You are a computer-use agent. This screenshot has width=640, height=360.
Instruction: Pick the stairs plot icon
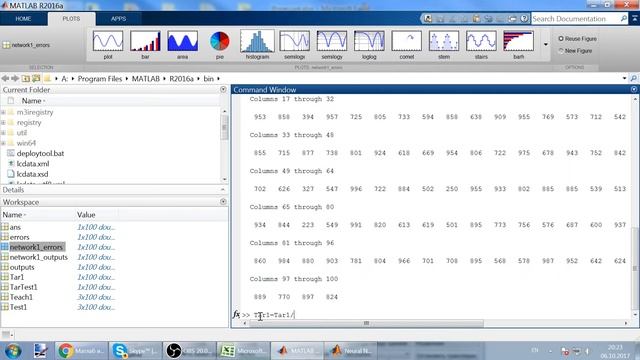coord(481,45)
